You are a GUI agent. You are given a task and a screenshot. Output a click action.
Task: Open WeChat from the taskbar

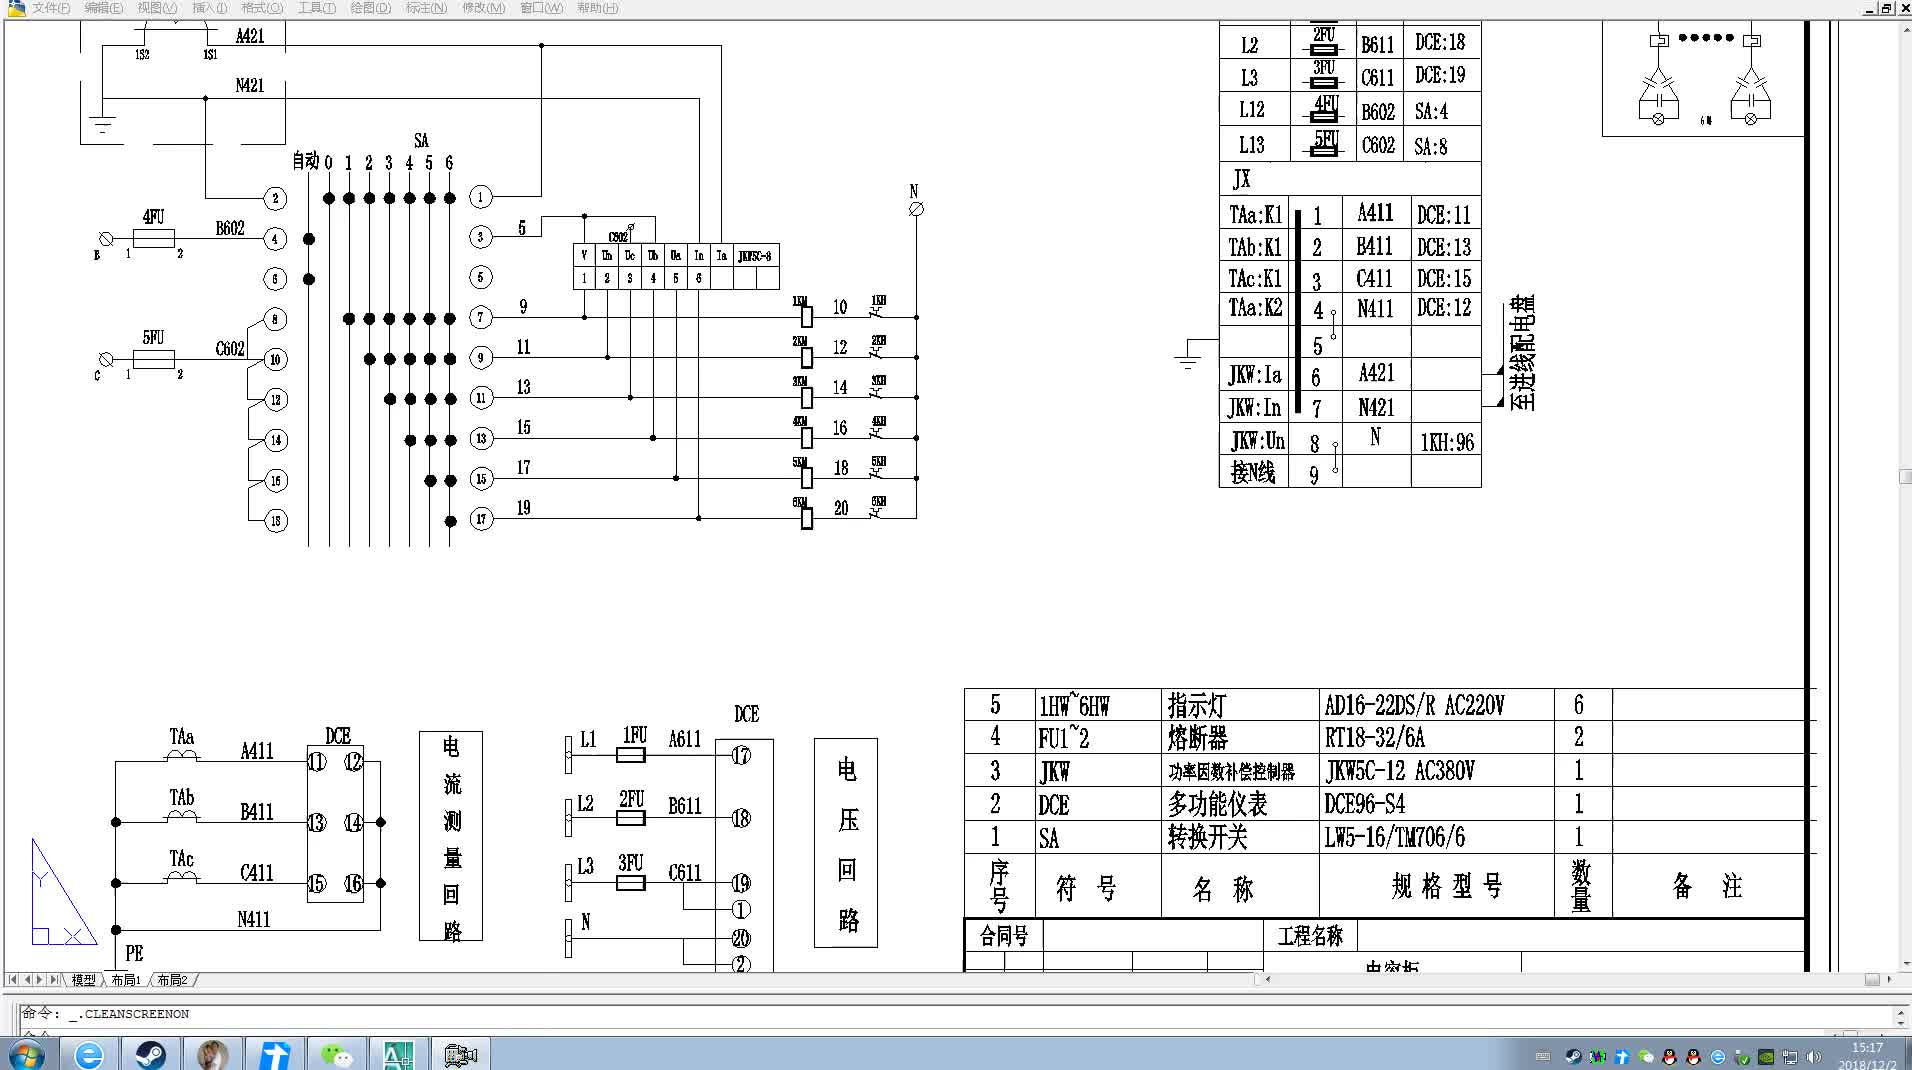[336, 1055]
